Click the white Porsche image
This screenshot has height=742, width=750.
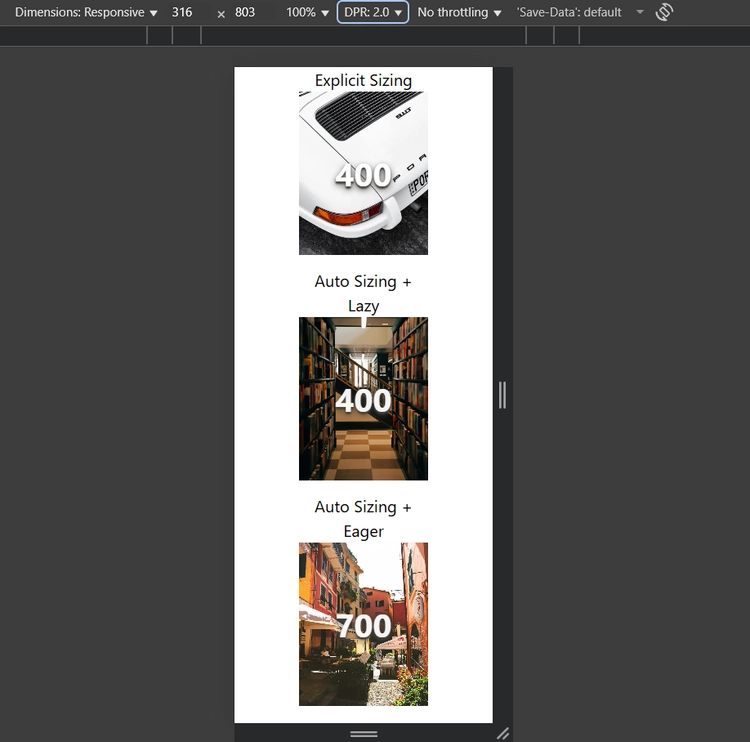[363, 173]
